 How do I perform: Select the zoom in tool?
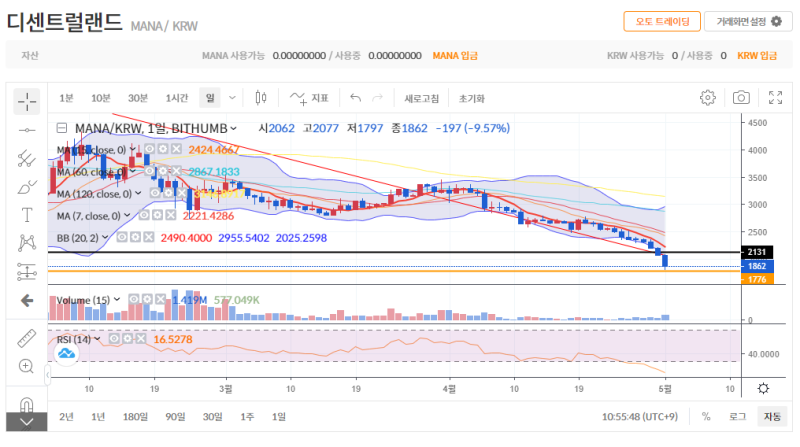(27, 366)
